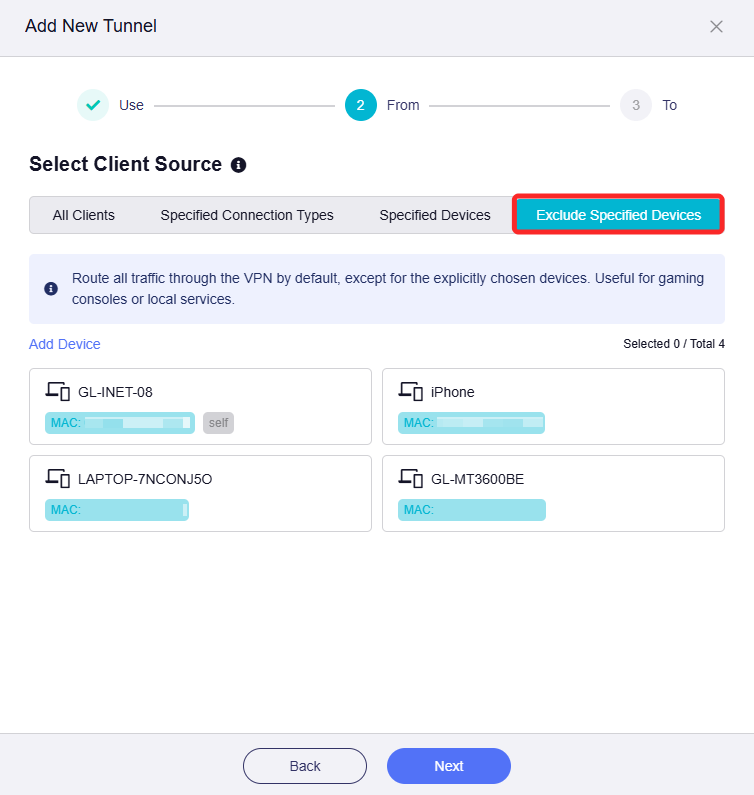
Task: Click the Selected 0 / Total 4 counter
Action: pyautogui.click(x=674, y=344)
